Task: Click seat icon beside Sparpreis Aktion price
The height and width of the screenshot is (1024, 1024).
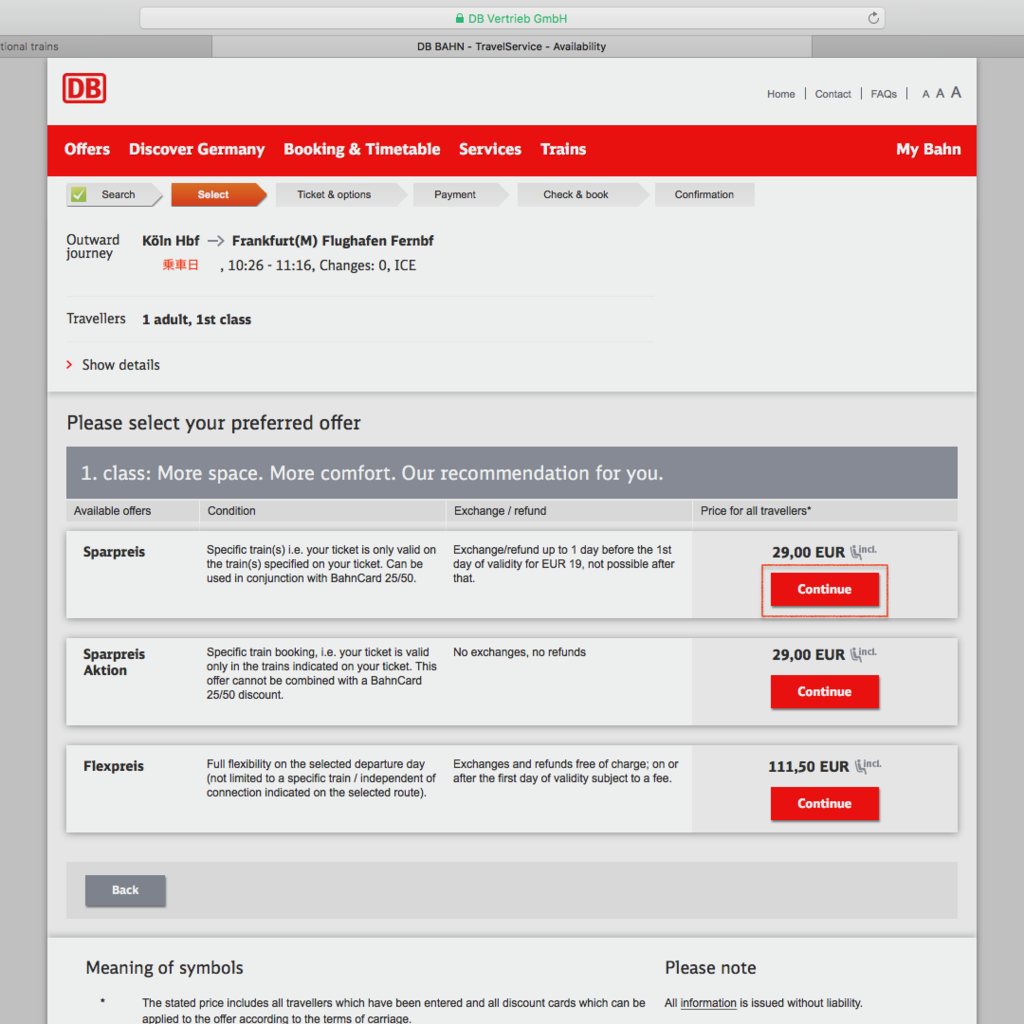Action: tap(863, 654)
